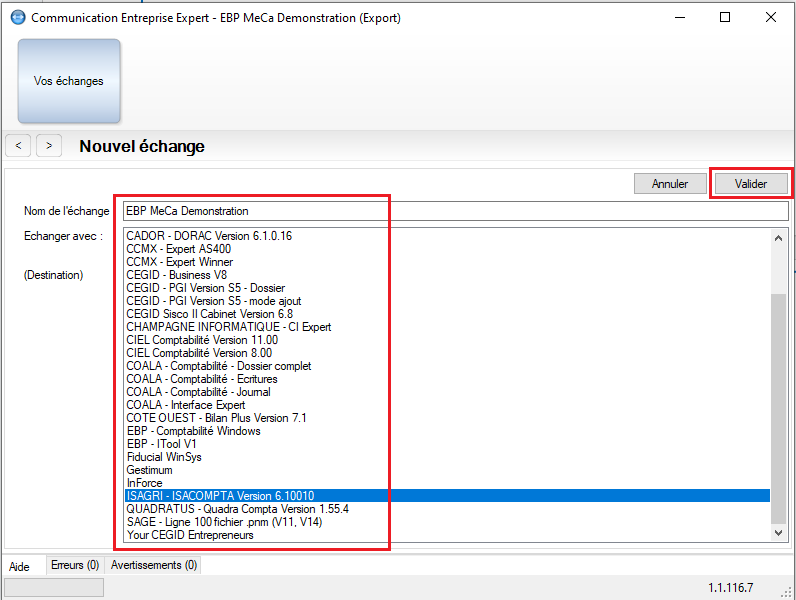Select COALA - Comptabilité - Journal
The image size is (796, 600).
[447, 392]
